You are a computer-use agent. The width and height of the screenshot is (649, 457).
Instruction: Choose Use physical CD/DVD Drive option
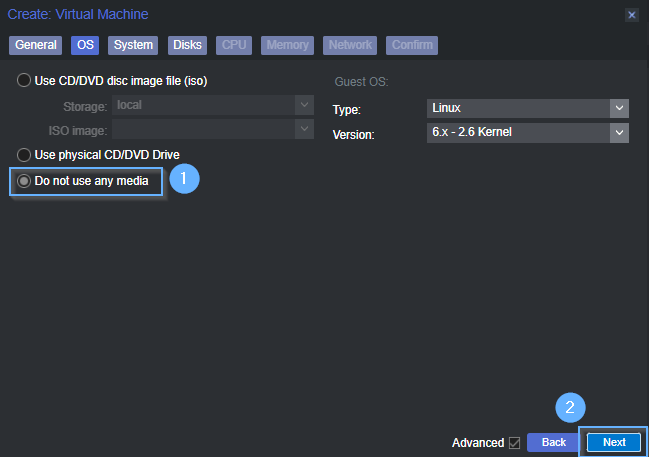pos(24,155)
